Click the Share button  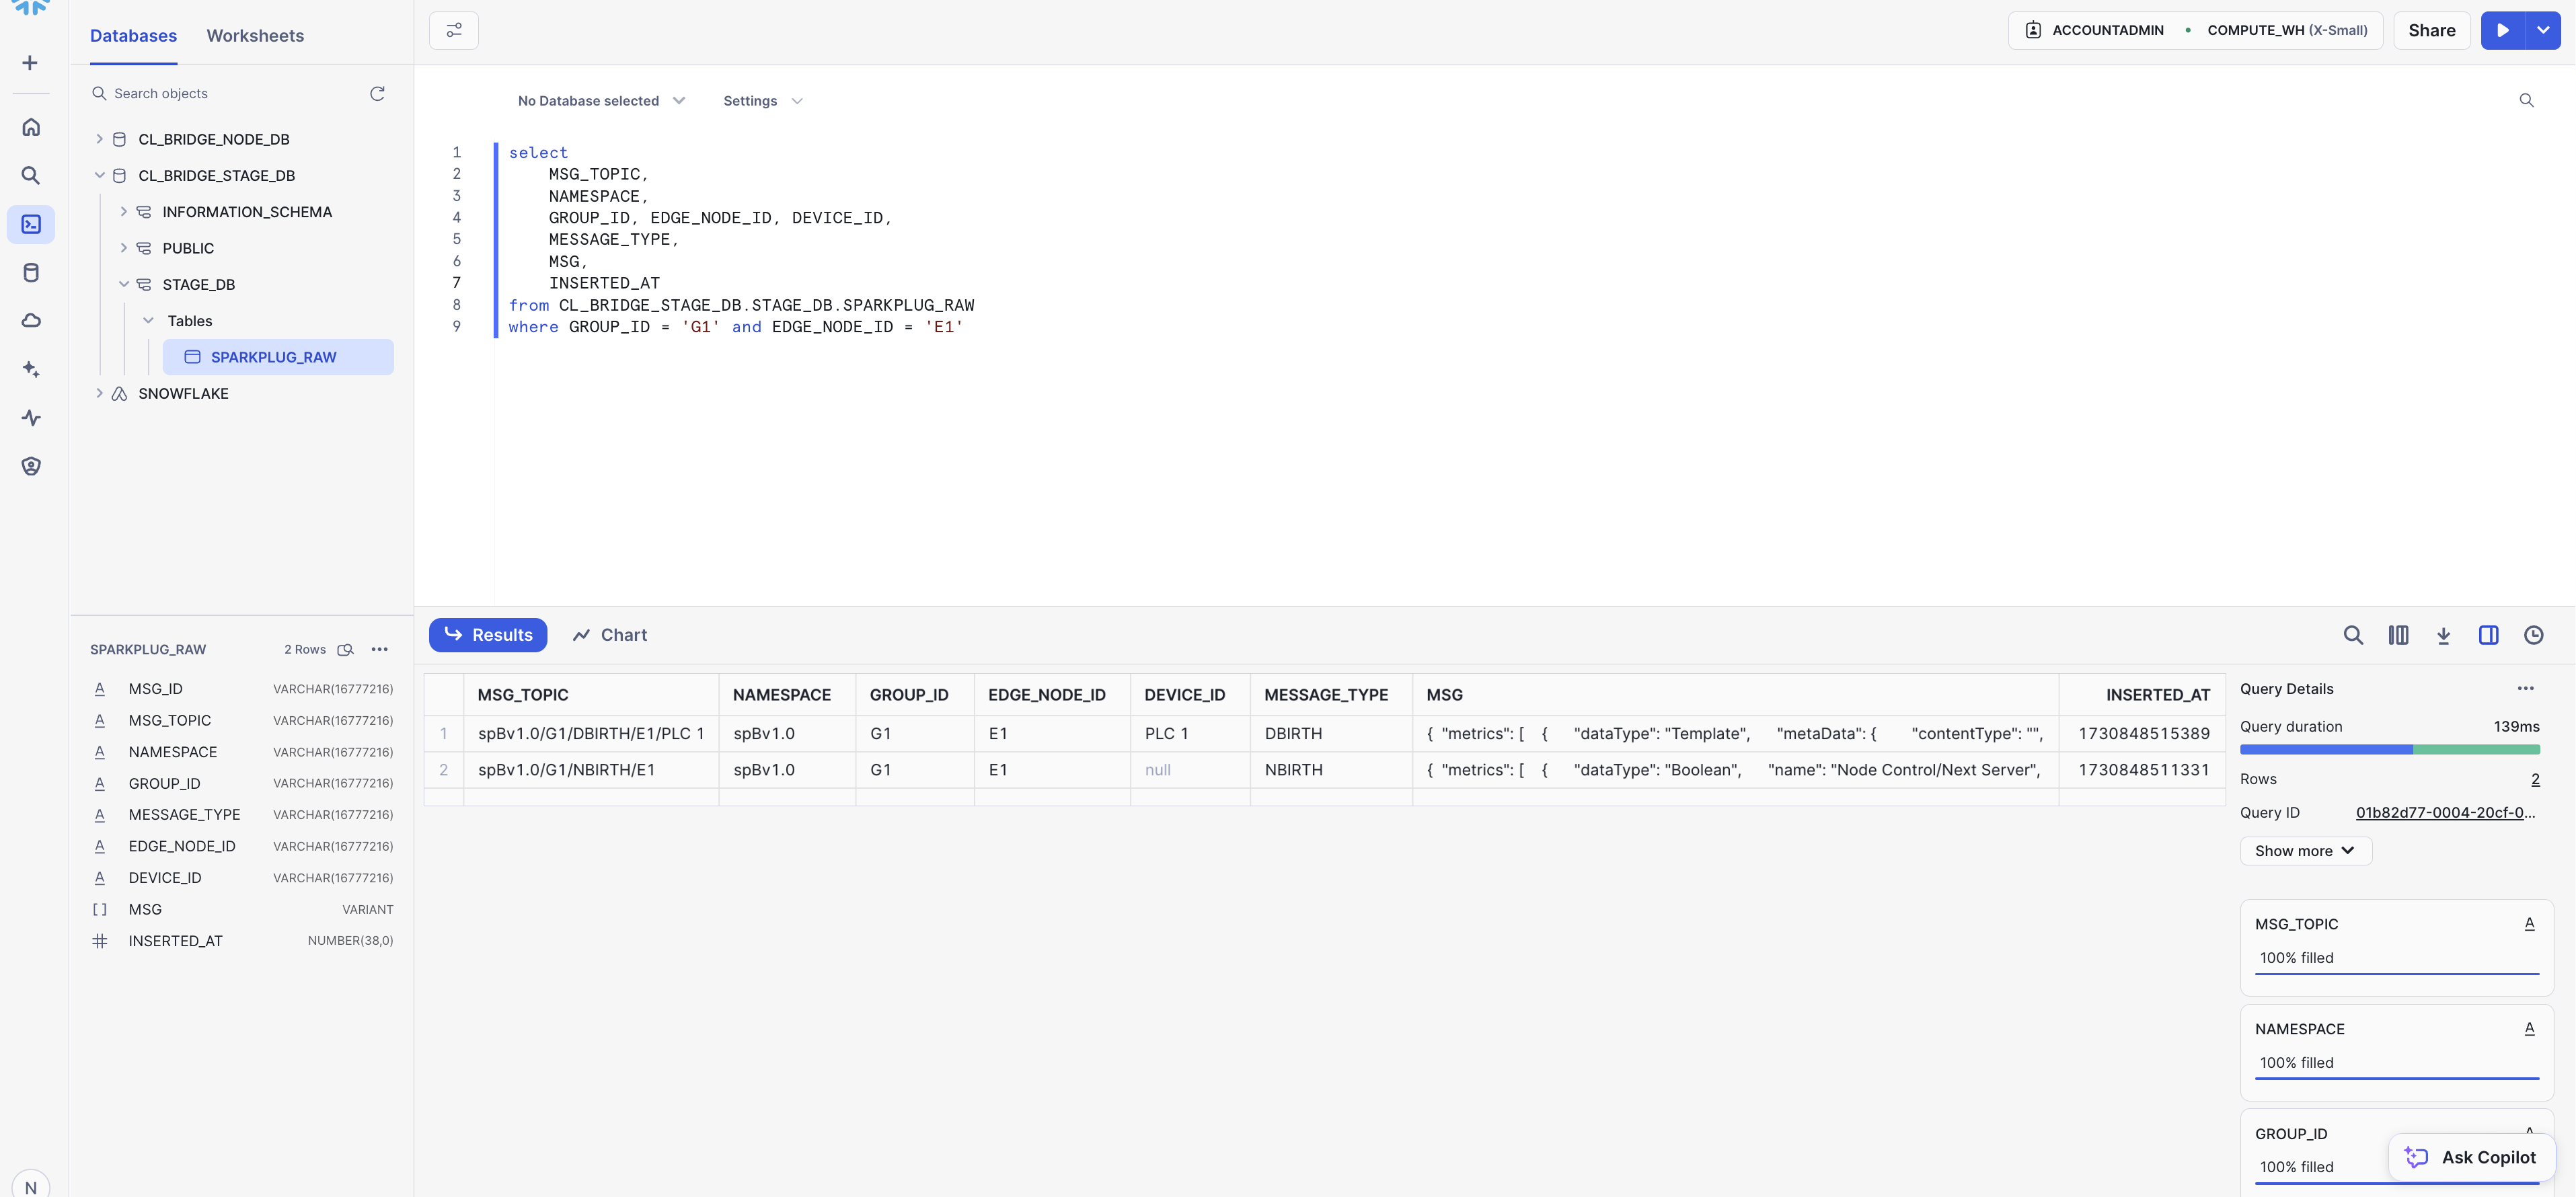[2431, 30]
